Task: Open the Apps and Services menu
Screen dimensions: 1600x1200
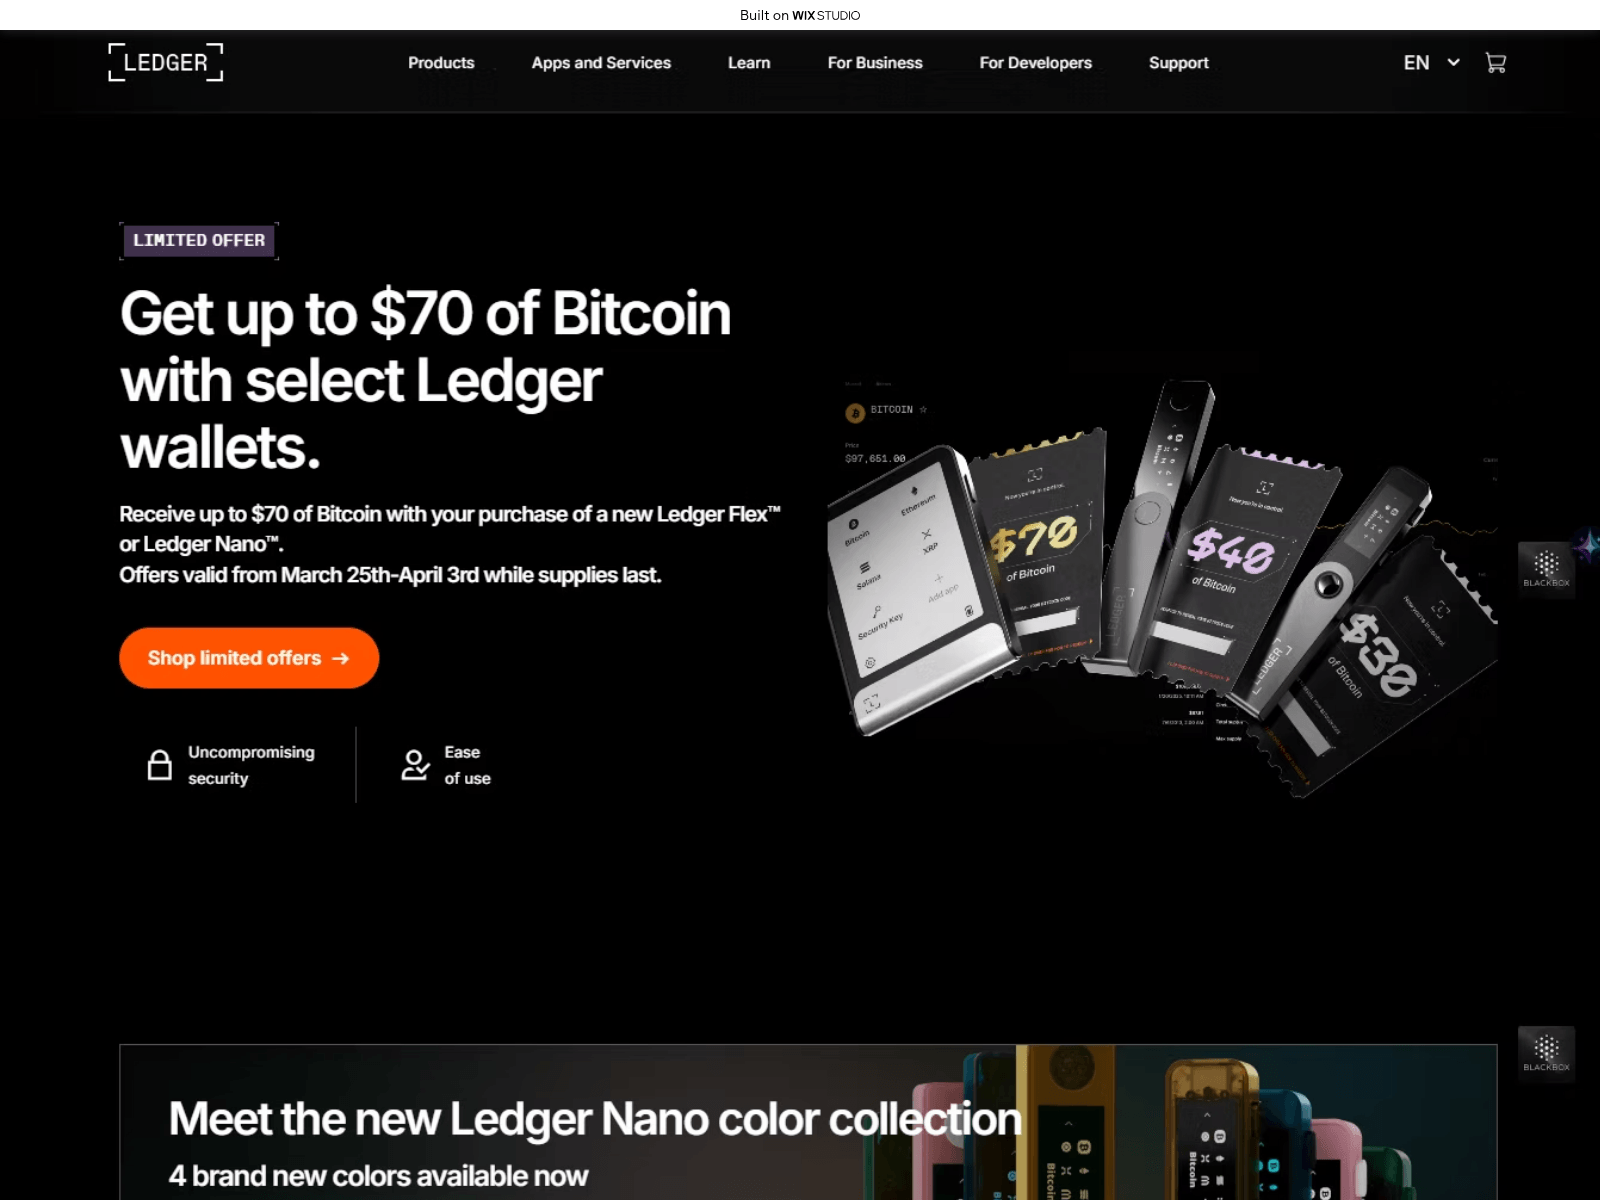Action: point(601,63)
